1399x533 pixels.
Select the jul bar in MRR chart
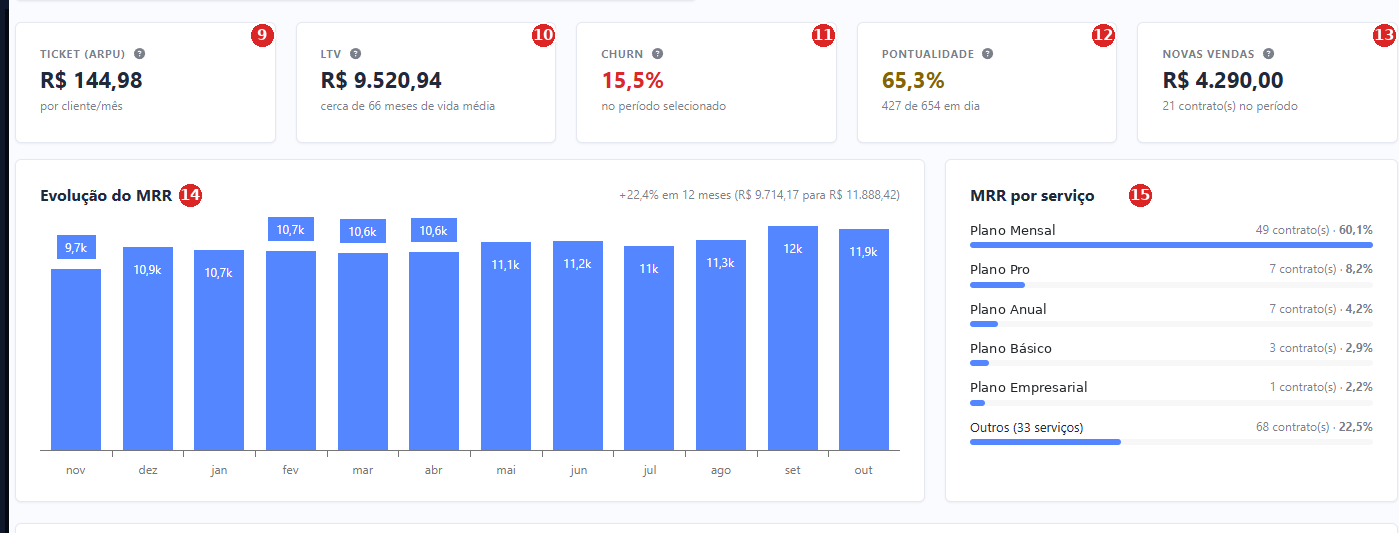pos(649,348)
